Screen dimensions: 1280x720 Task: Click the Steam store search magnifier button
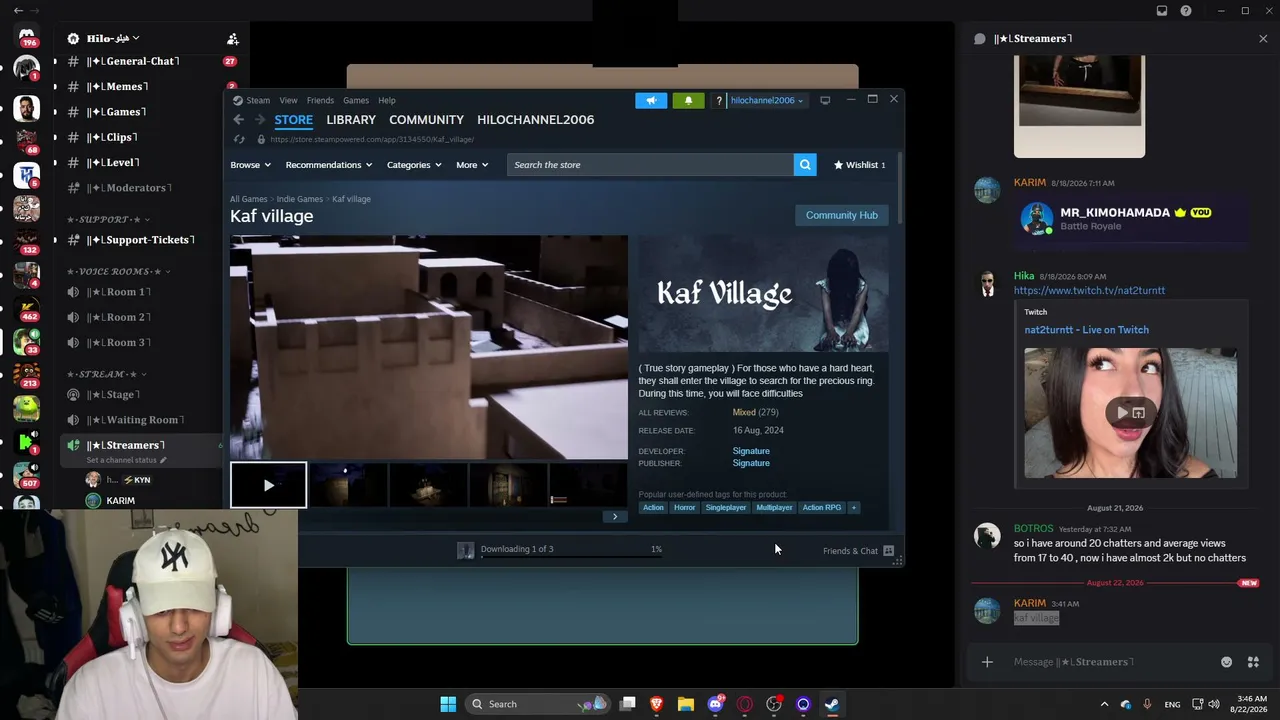(x=805, y=165)
